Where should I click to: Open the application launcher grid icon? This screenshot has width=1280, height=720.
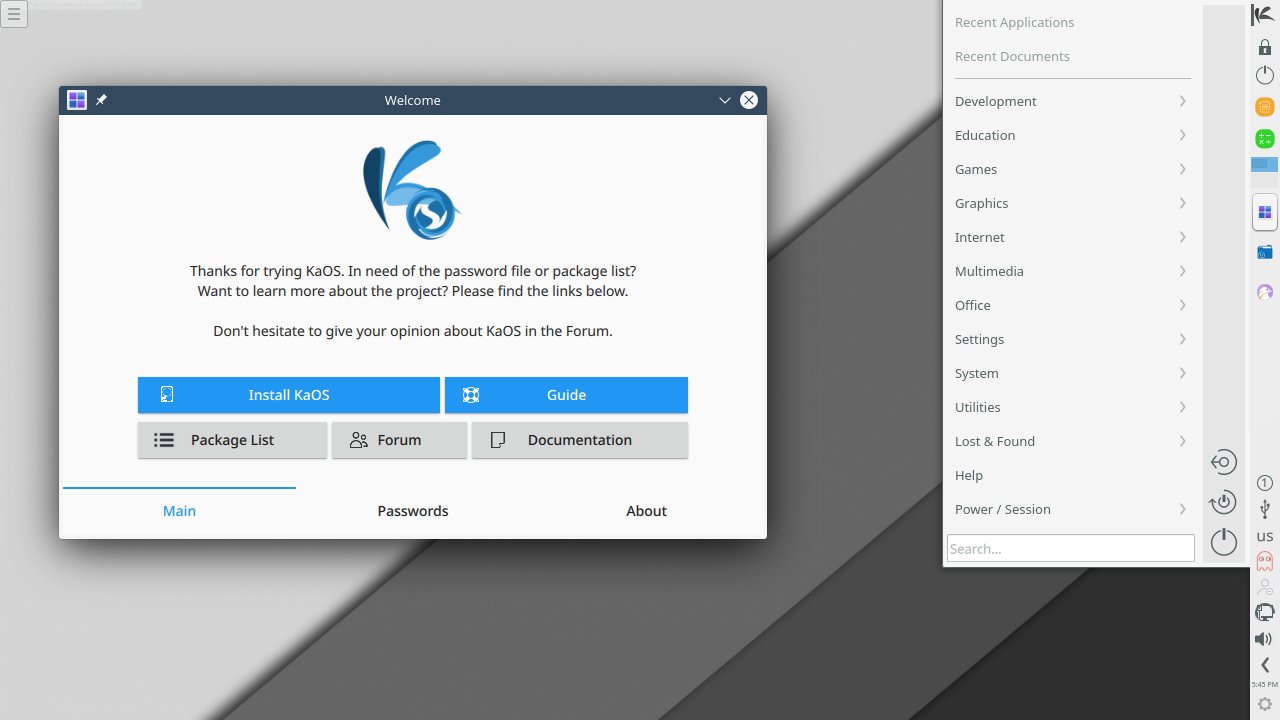(1263, 212)
